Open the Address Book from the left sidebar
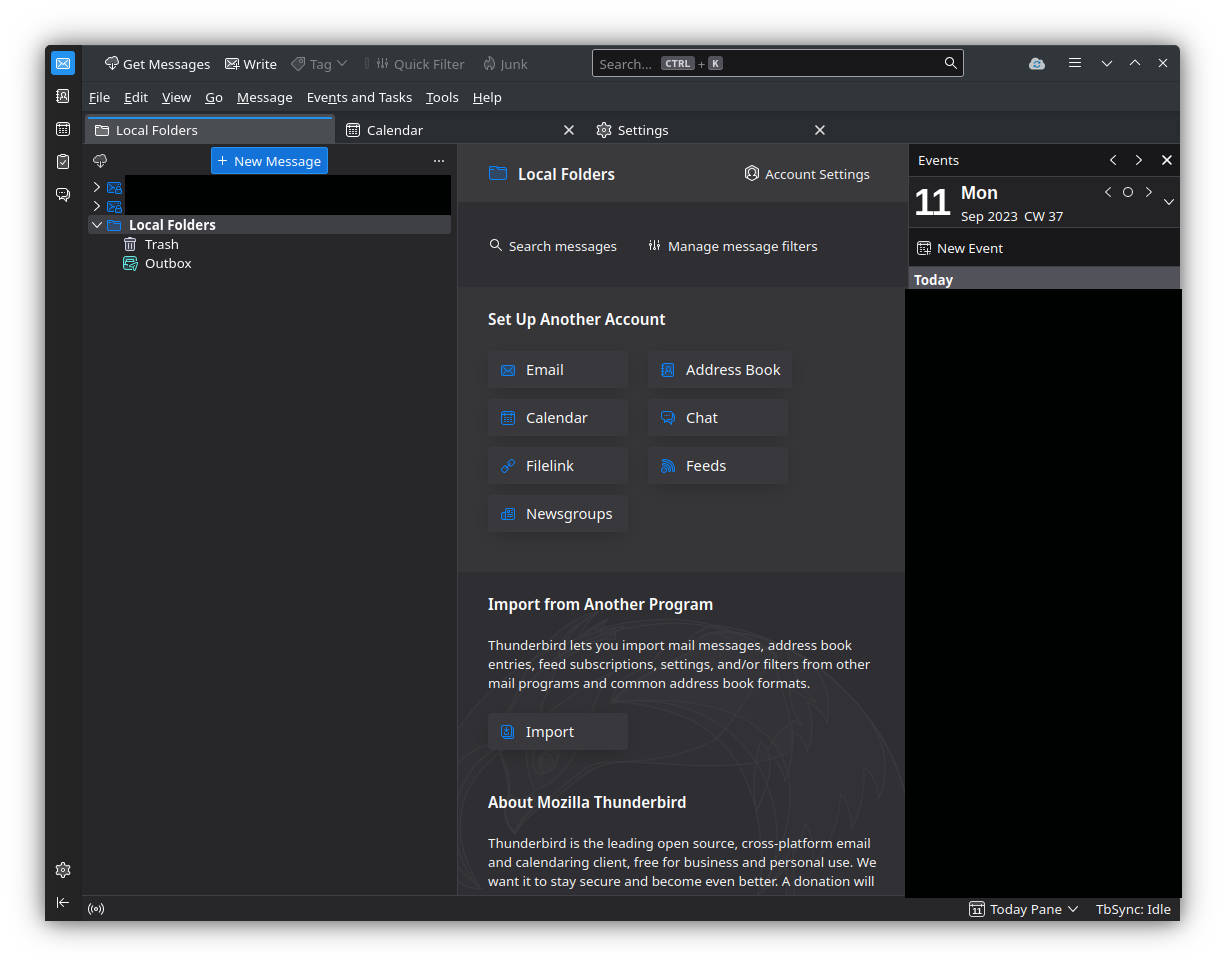This screenshot has width=1225, height=966. pos(62,96)
